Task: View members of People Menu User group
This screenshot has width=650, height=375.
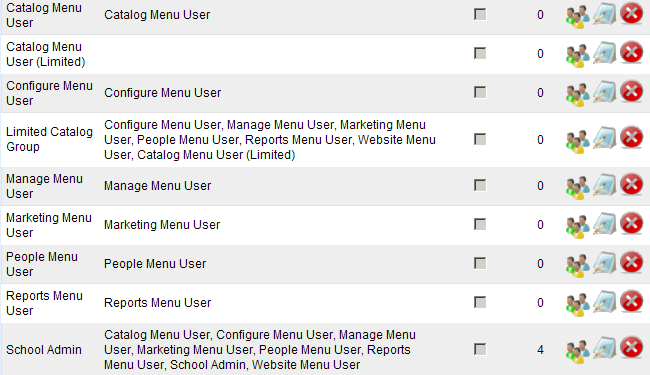Action: point(578,264)
